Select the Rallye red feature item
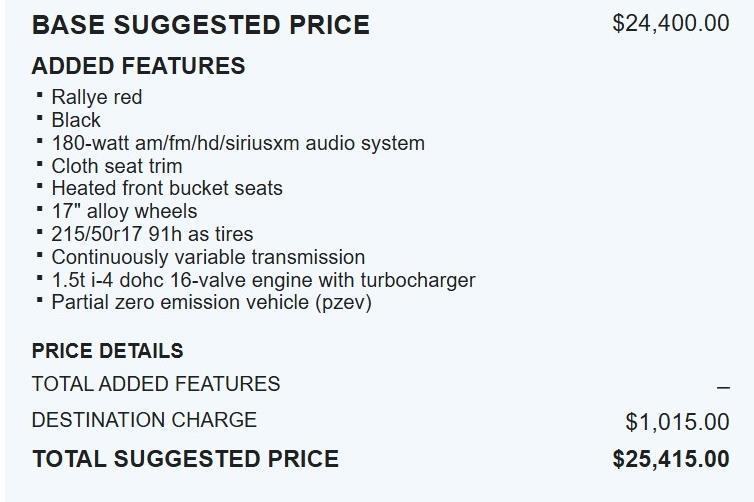This screenshot has height=502, width=754. pyautogui.click(x=97, y=97)
